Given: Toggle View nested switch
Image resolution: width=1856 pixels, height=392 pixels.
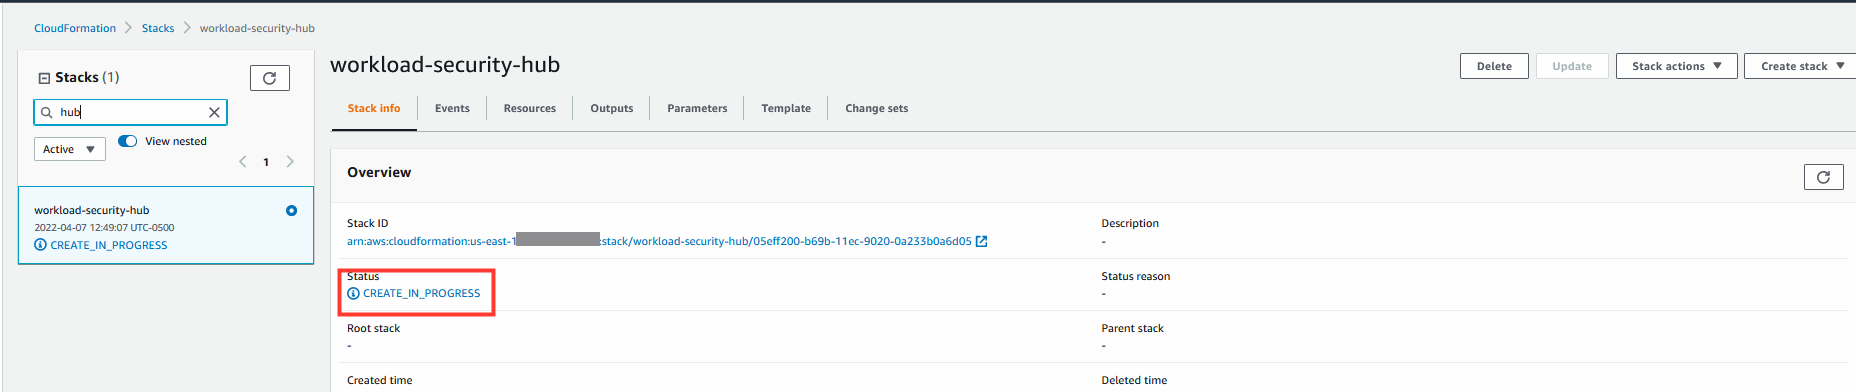Looking at the screenshot, I should (x=128, y=141).
